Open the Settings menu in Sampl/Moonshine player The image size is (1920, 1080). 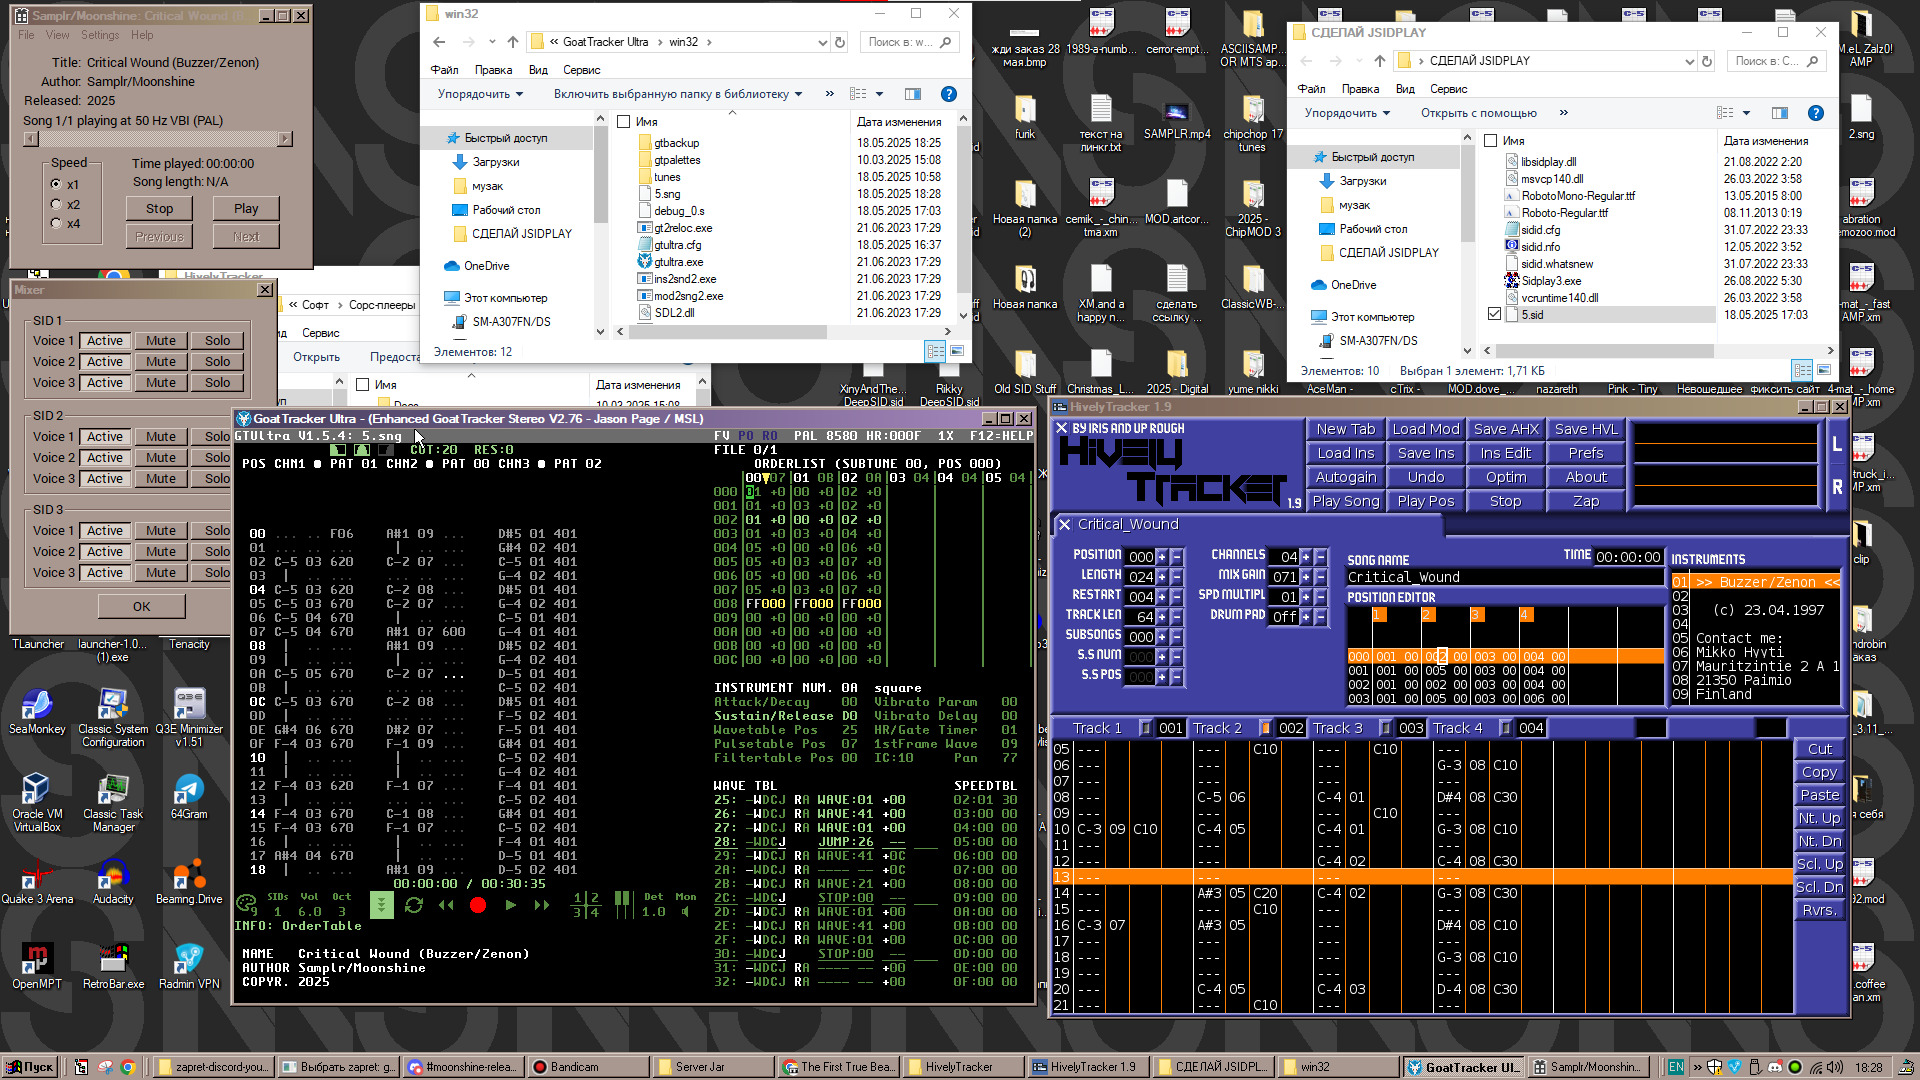(x=99, y=35)
